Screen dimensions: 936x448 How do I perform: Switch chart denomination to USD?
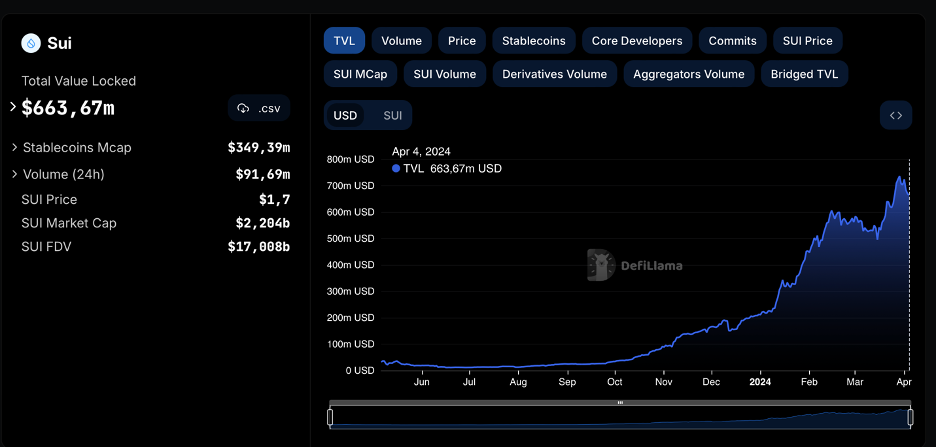point(345,115)
